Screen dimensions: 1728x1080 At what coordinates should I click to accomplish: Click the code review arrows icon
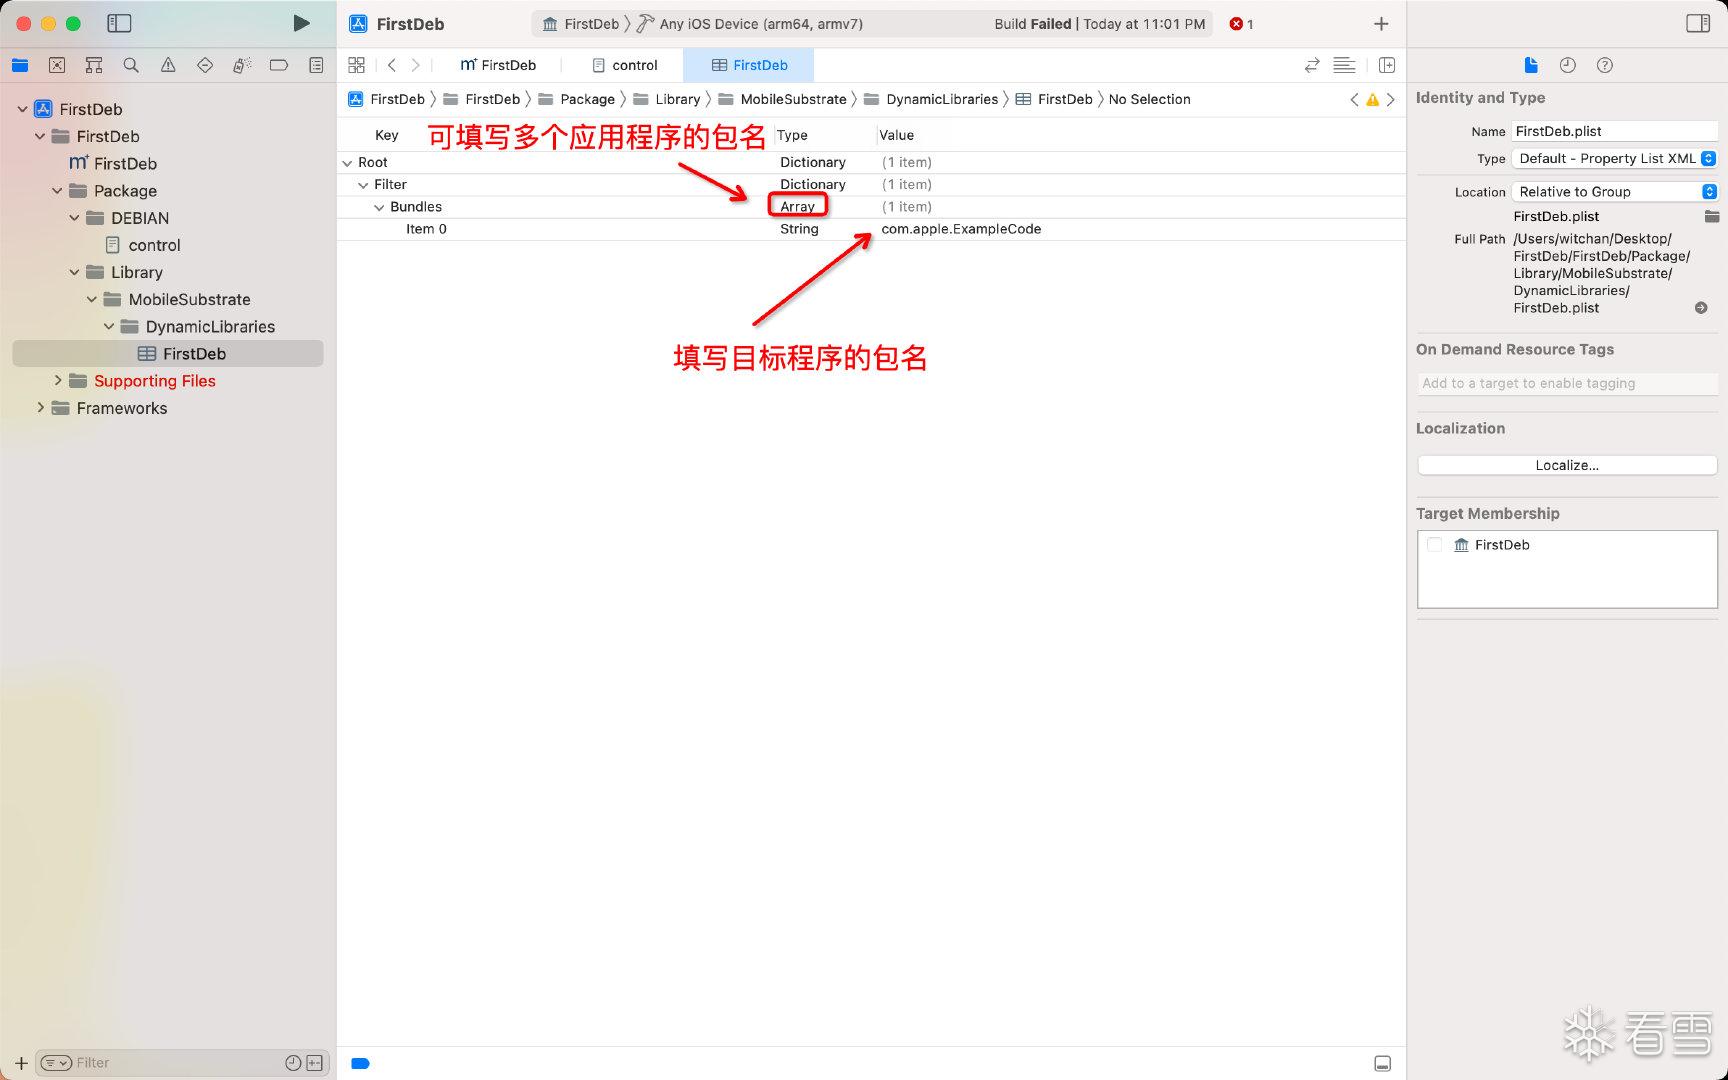coord(1312,65)
